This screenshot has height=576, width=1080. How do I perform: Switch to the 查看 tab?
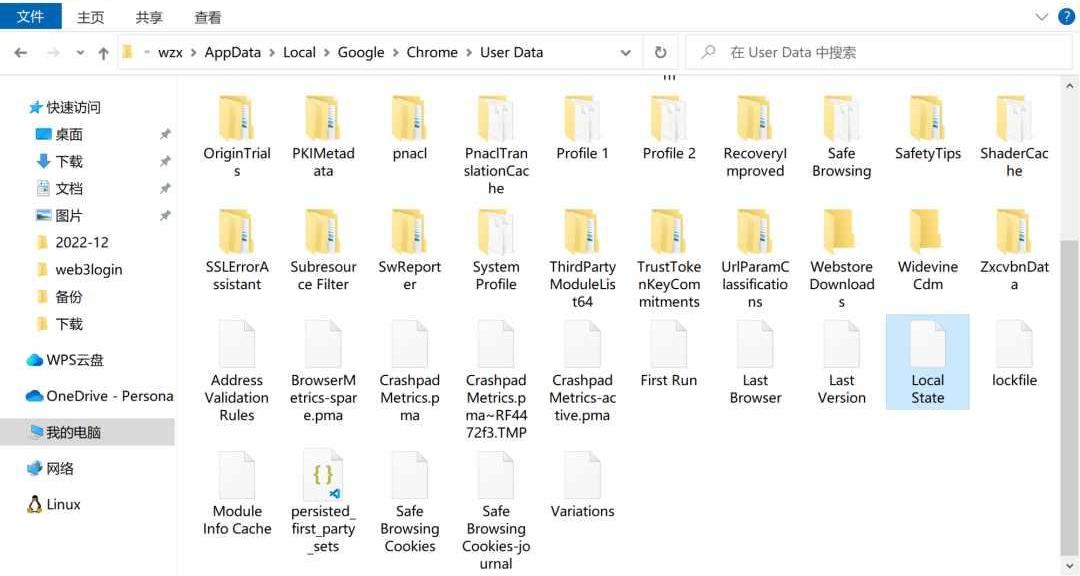(x=208, y=17)
